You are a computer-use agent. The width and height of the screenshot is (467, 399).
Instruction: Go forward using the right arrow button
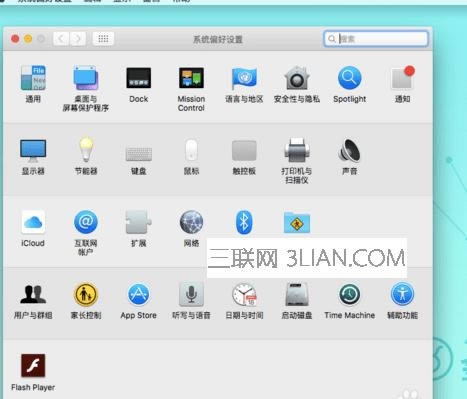tap(78, 39)
